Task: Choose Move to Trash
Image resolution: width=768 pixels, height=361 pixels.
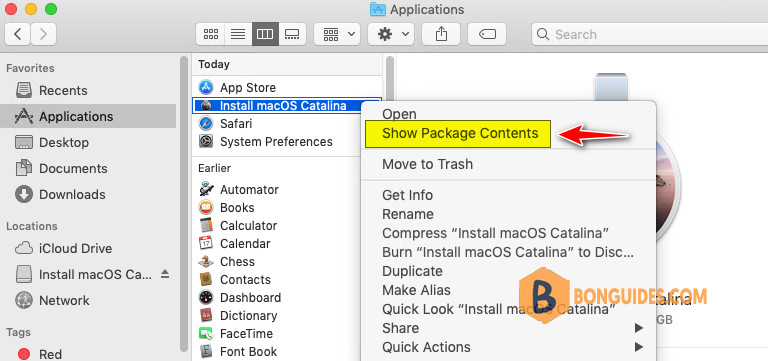Action: click(x=508, y=164)
